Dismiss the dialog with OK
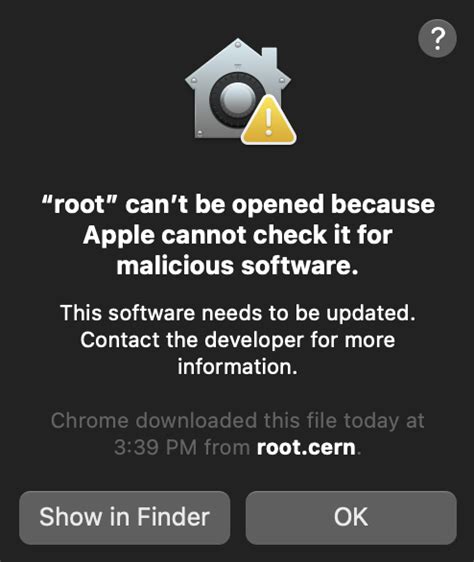 pyautogui.click(x=351, y=517)
